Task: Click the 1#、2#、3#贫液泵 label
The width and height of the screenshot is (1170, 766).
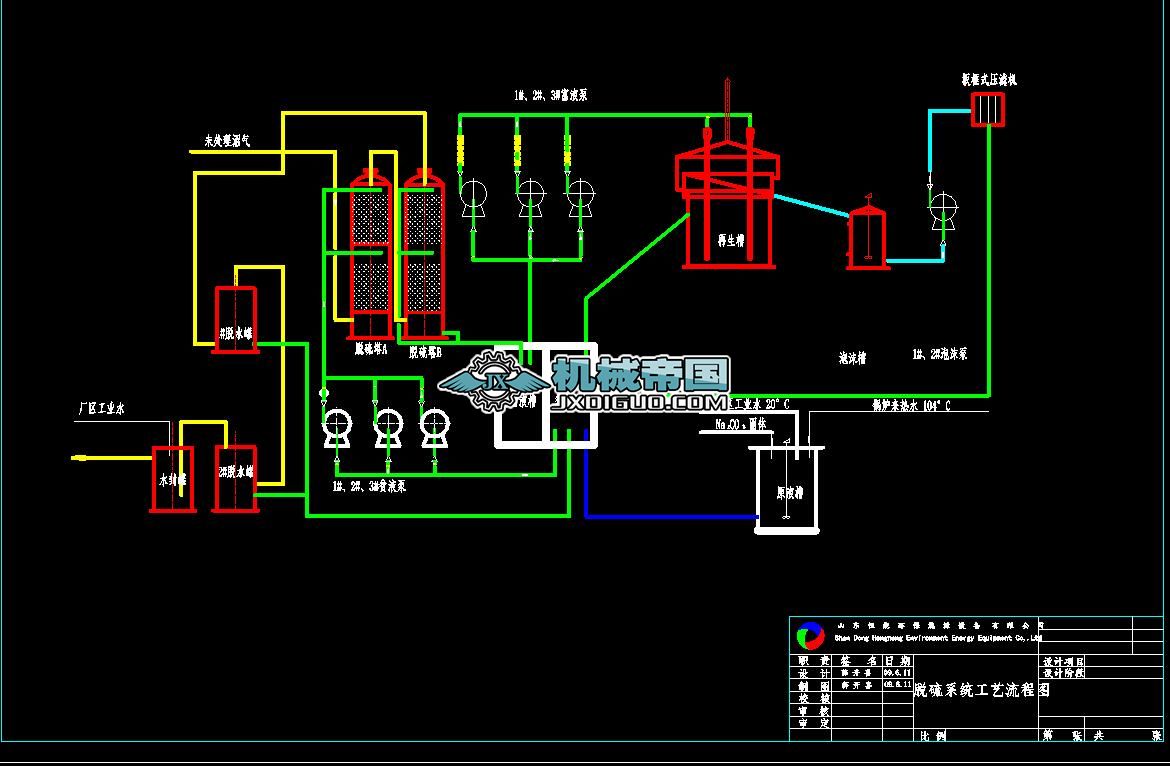Action: point(369,486)
